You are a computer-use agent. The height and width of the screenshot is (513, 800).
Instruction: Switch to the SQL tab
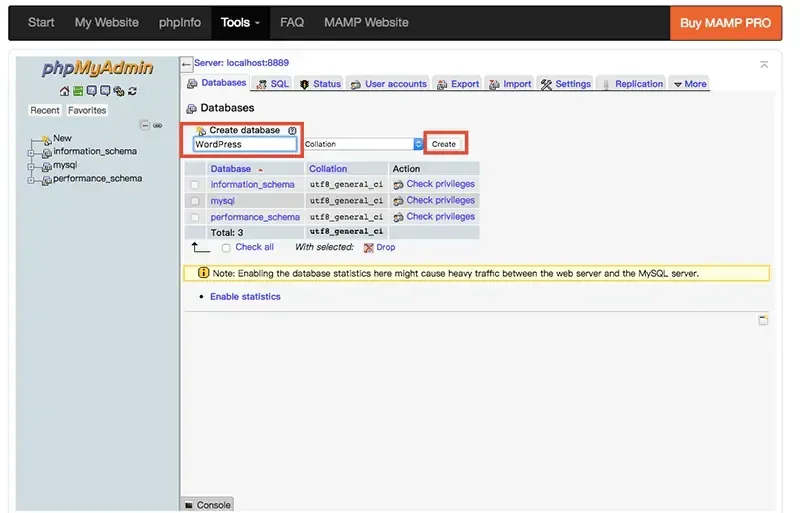pos(272,84)
